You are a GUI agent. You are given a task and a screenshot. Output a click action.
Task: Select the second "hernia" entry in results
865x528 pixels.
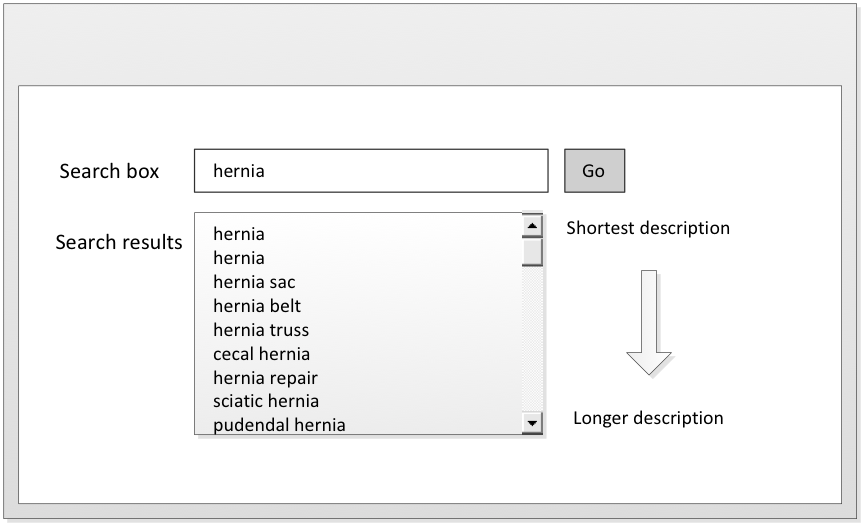239,258
